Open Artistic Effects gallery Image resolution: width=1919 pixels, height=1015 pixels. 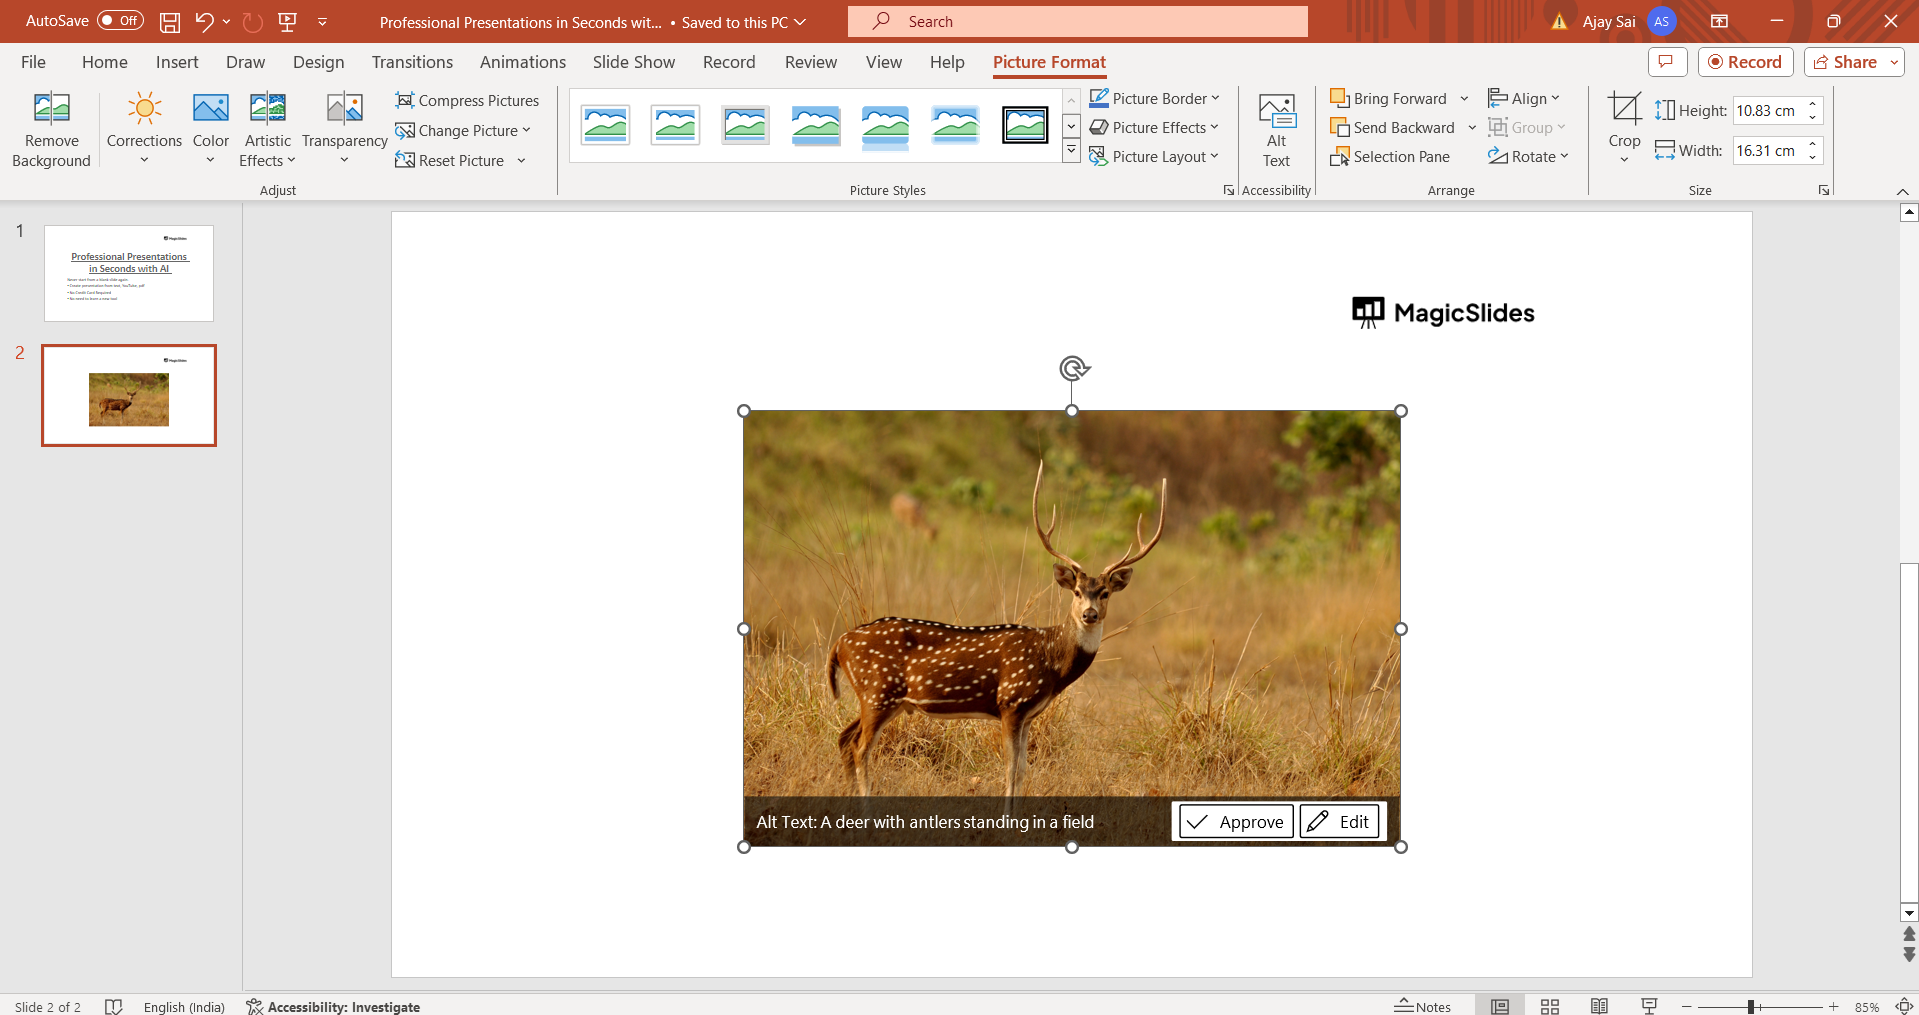click(267, 130)
